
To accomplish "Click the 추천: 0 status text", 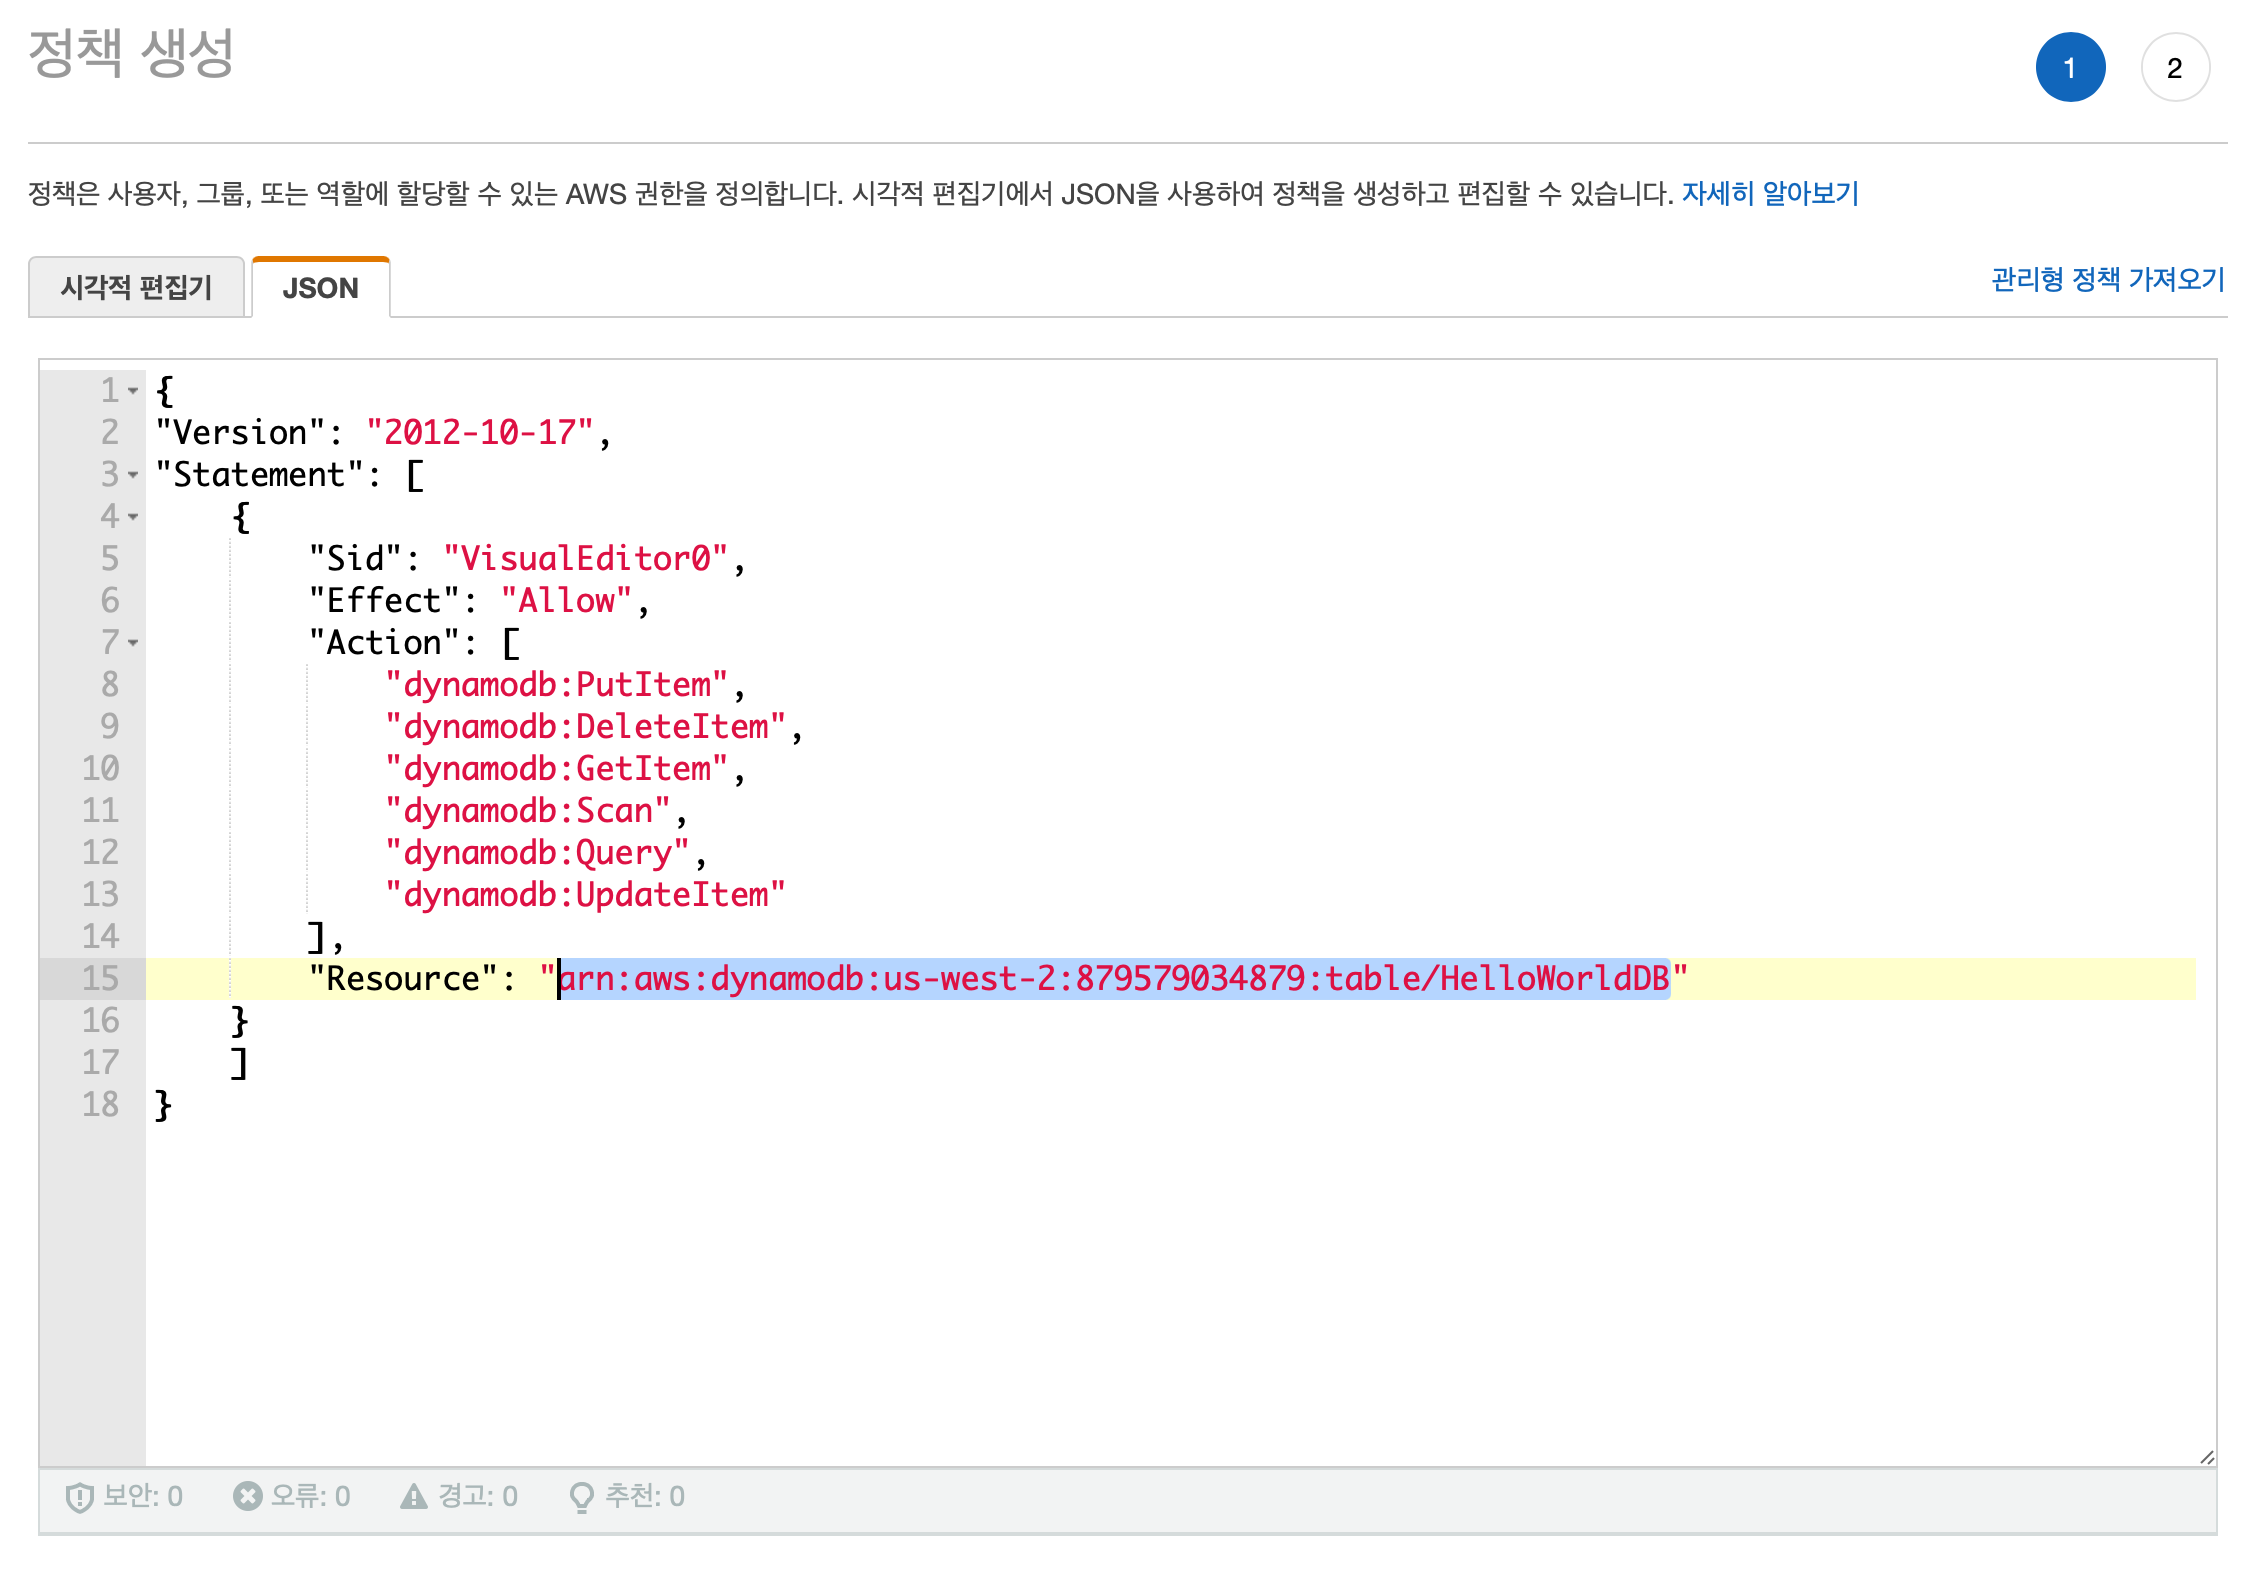I will tap(644, 1496).
